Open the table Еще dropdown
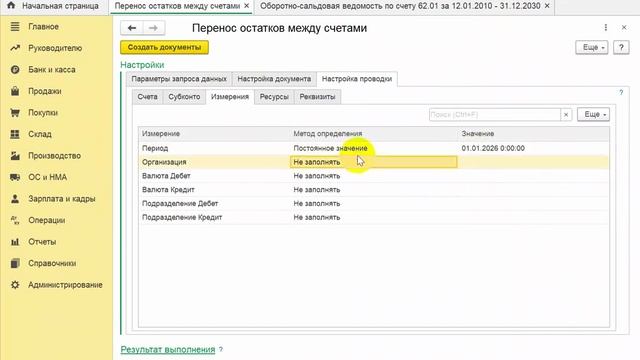The image size is (640, 360). (593, 115)
